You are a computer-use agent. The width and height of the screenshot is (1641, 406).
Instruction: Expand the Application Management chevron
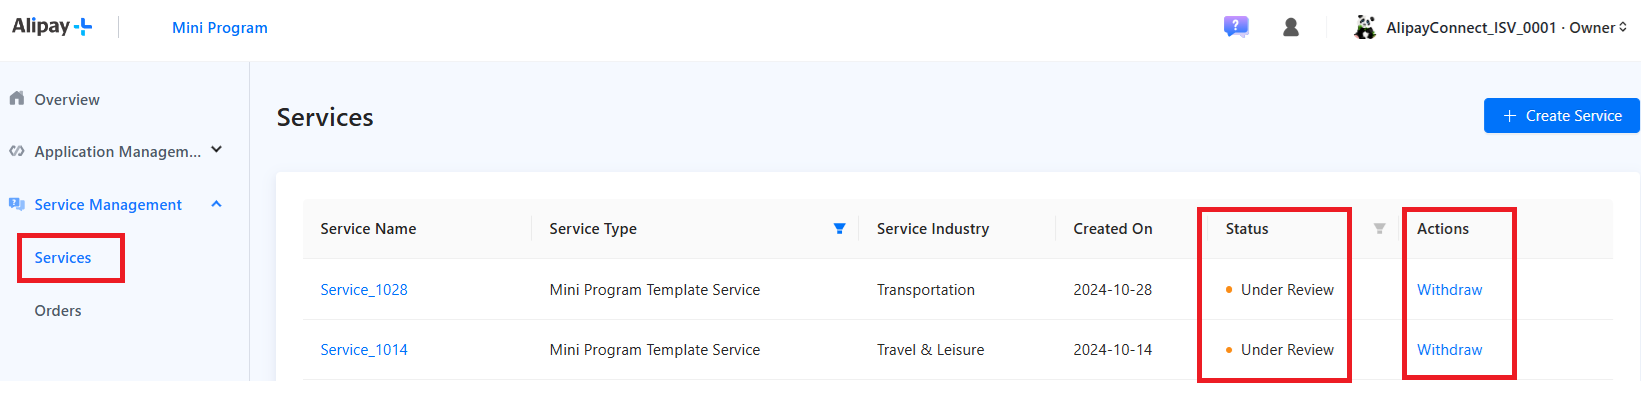(217, 150)
